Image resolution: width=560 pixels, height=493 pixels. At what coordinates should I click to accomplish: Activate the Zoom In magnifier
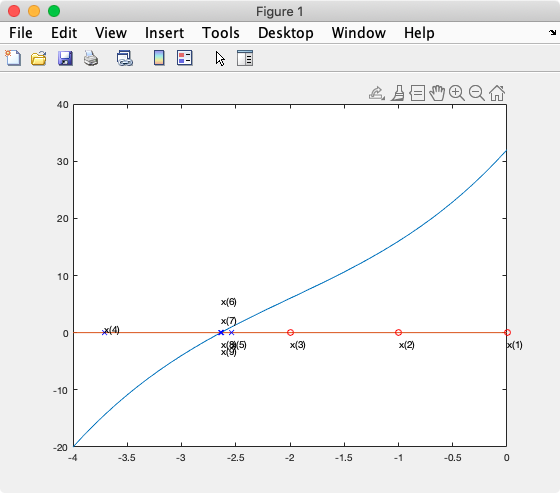pos(457,93)
